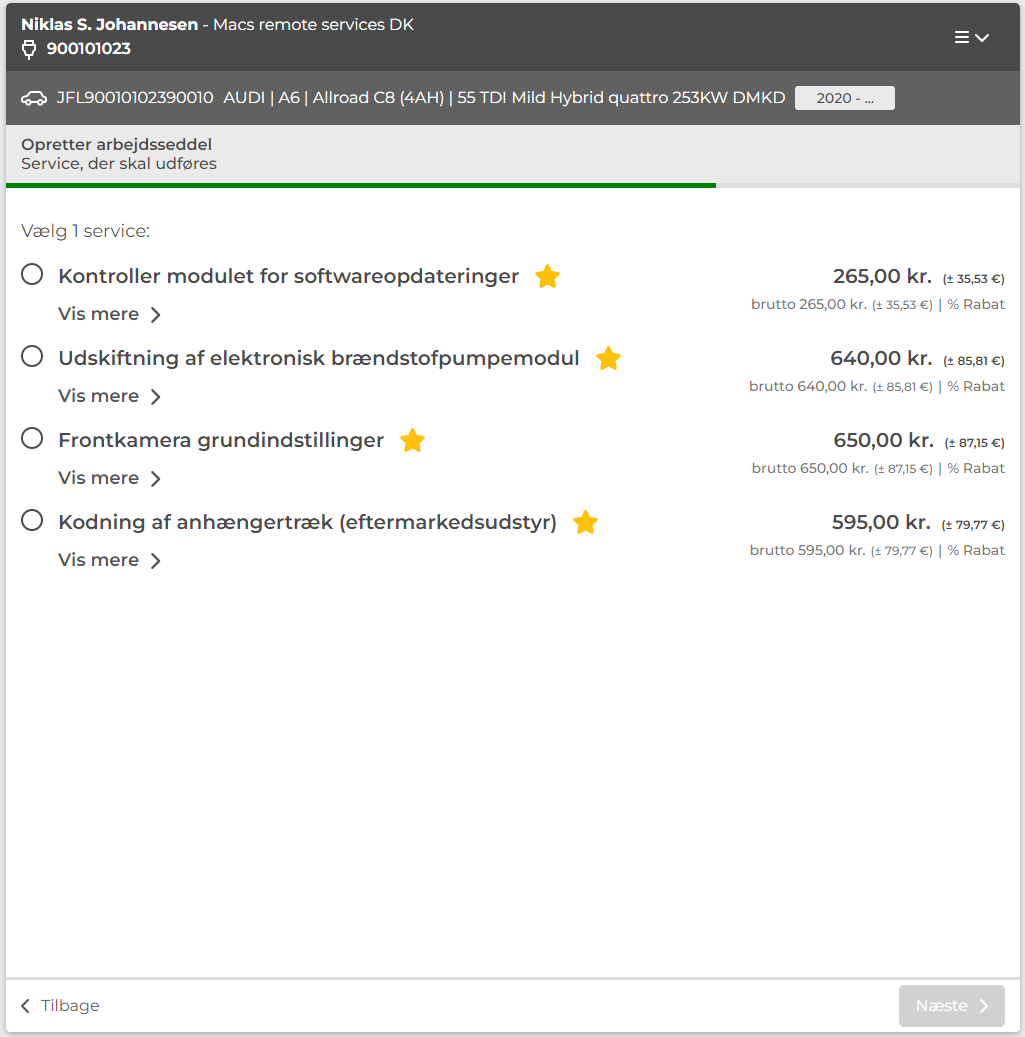Select Kontroller modulet for softwareopdateringer radio button
This screenshot has height=1037, width=1025.
(32, 274)
